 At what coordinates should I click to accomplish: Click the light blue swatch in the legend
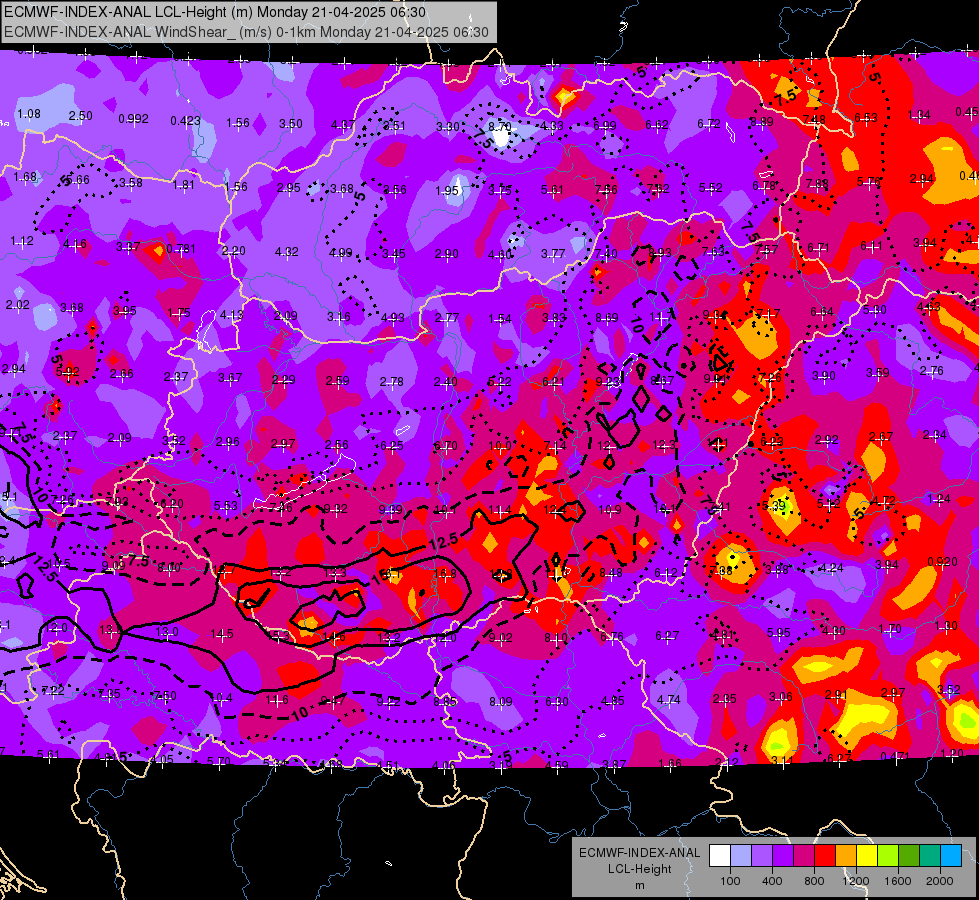pyautogui.click(x=741, y=856)
